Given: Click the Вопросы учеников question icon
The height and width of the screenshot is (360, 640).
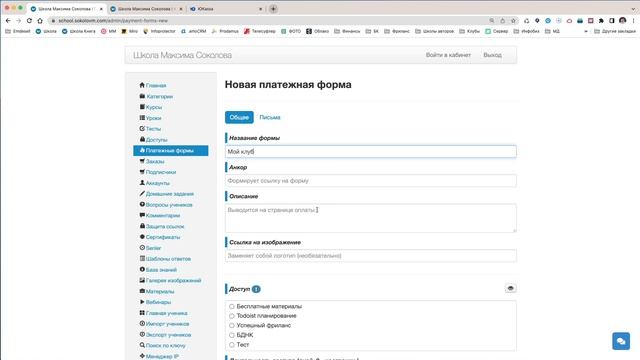Looking at the screenshot, I should coord(142,204).
